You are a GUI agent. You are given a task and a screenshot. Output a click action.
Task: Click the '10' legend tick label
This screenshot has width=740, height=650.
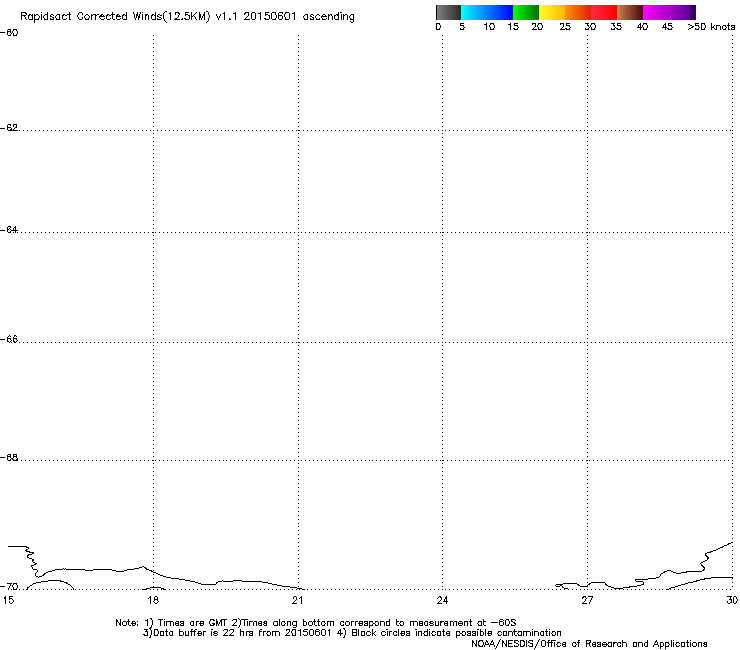(489, 27)
